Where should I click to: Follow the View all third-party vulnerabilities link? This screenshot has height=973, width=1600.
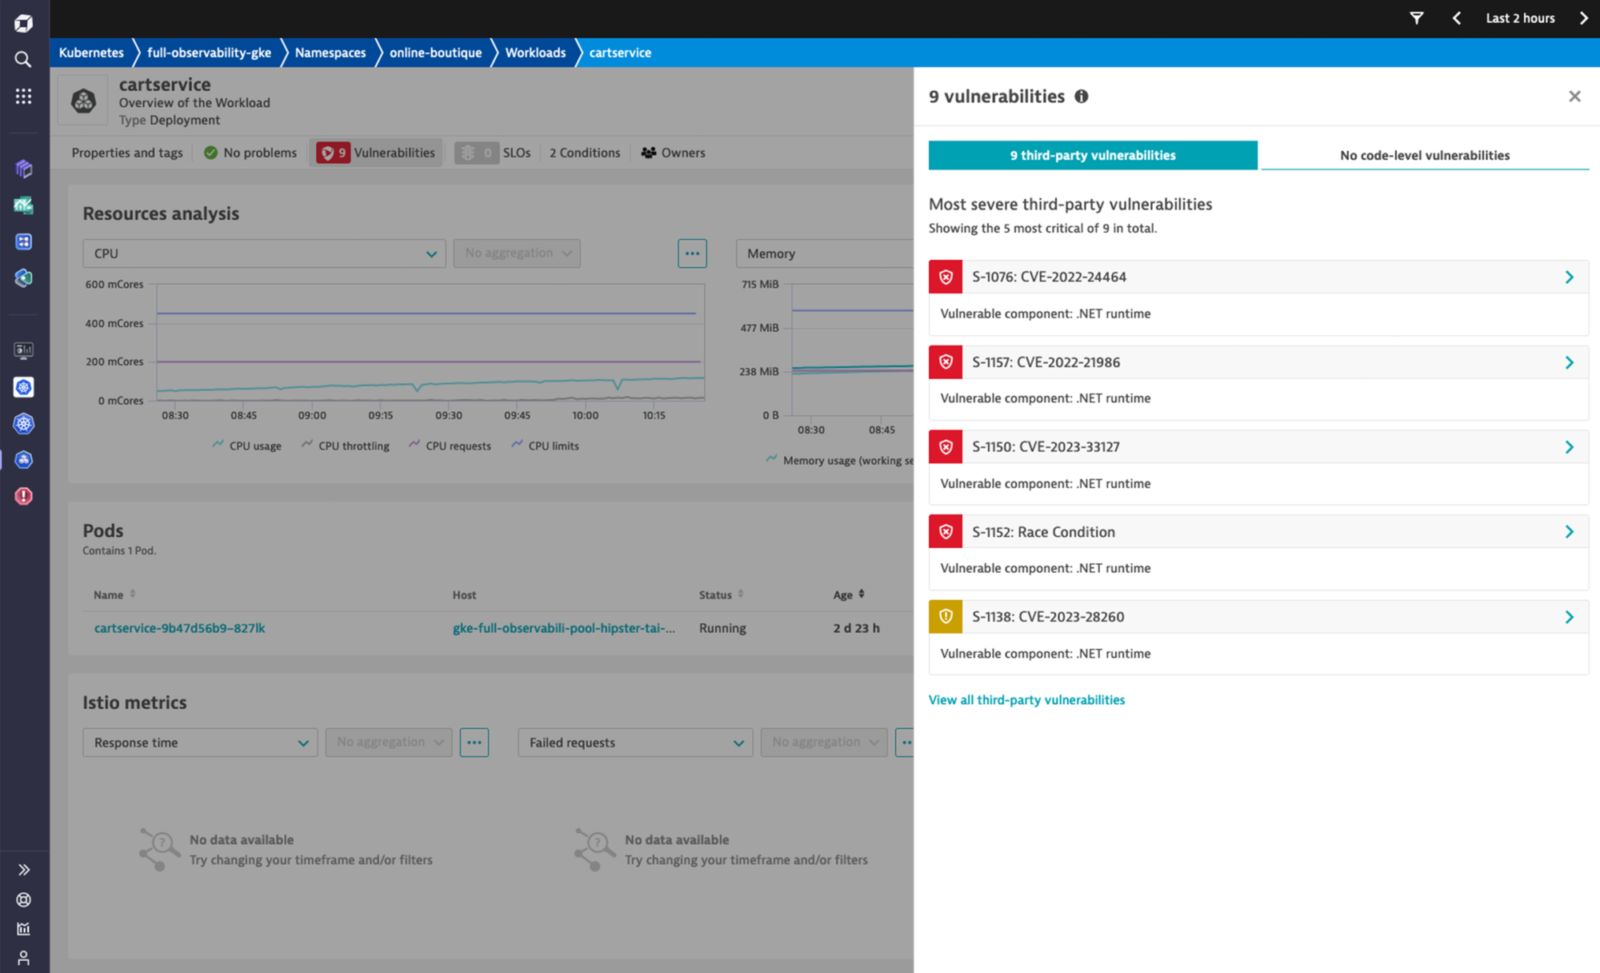point(1027,700)
